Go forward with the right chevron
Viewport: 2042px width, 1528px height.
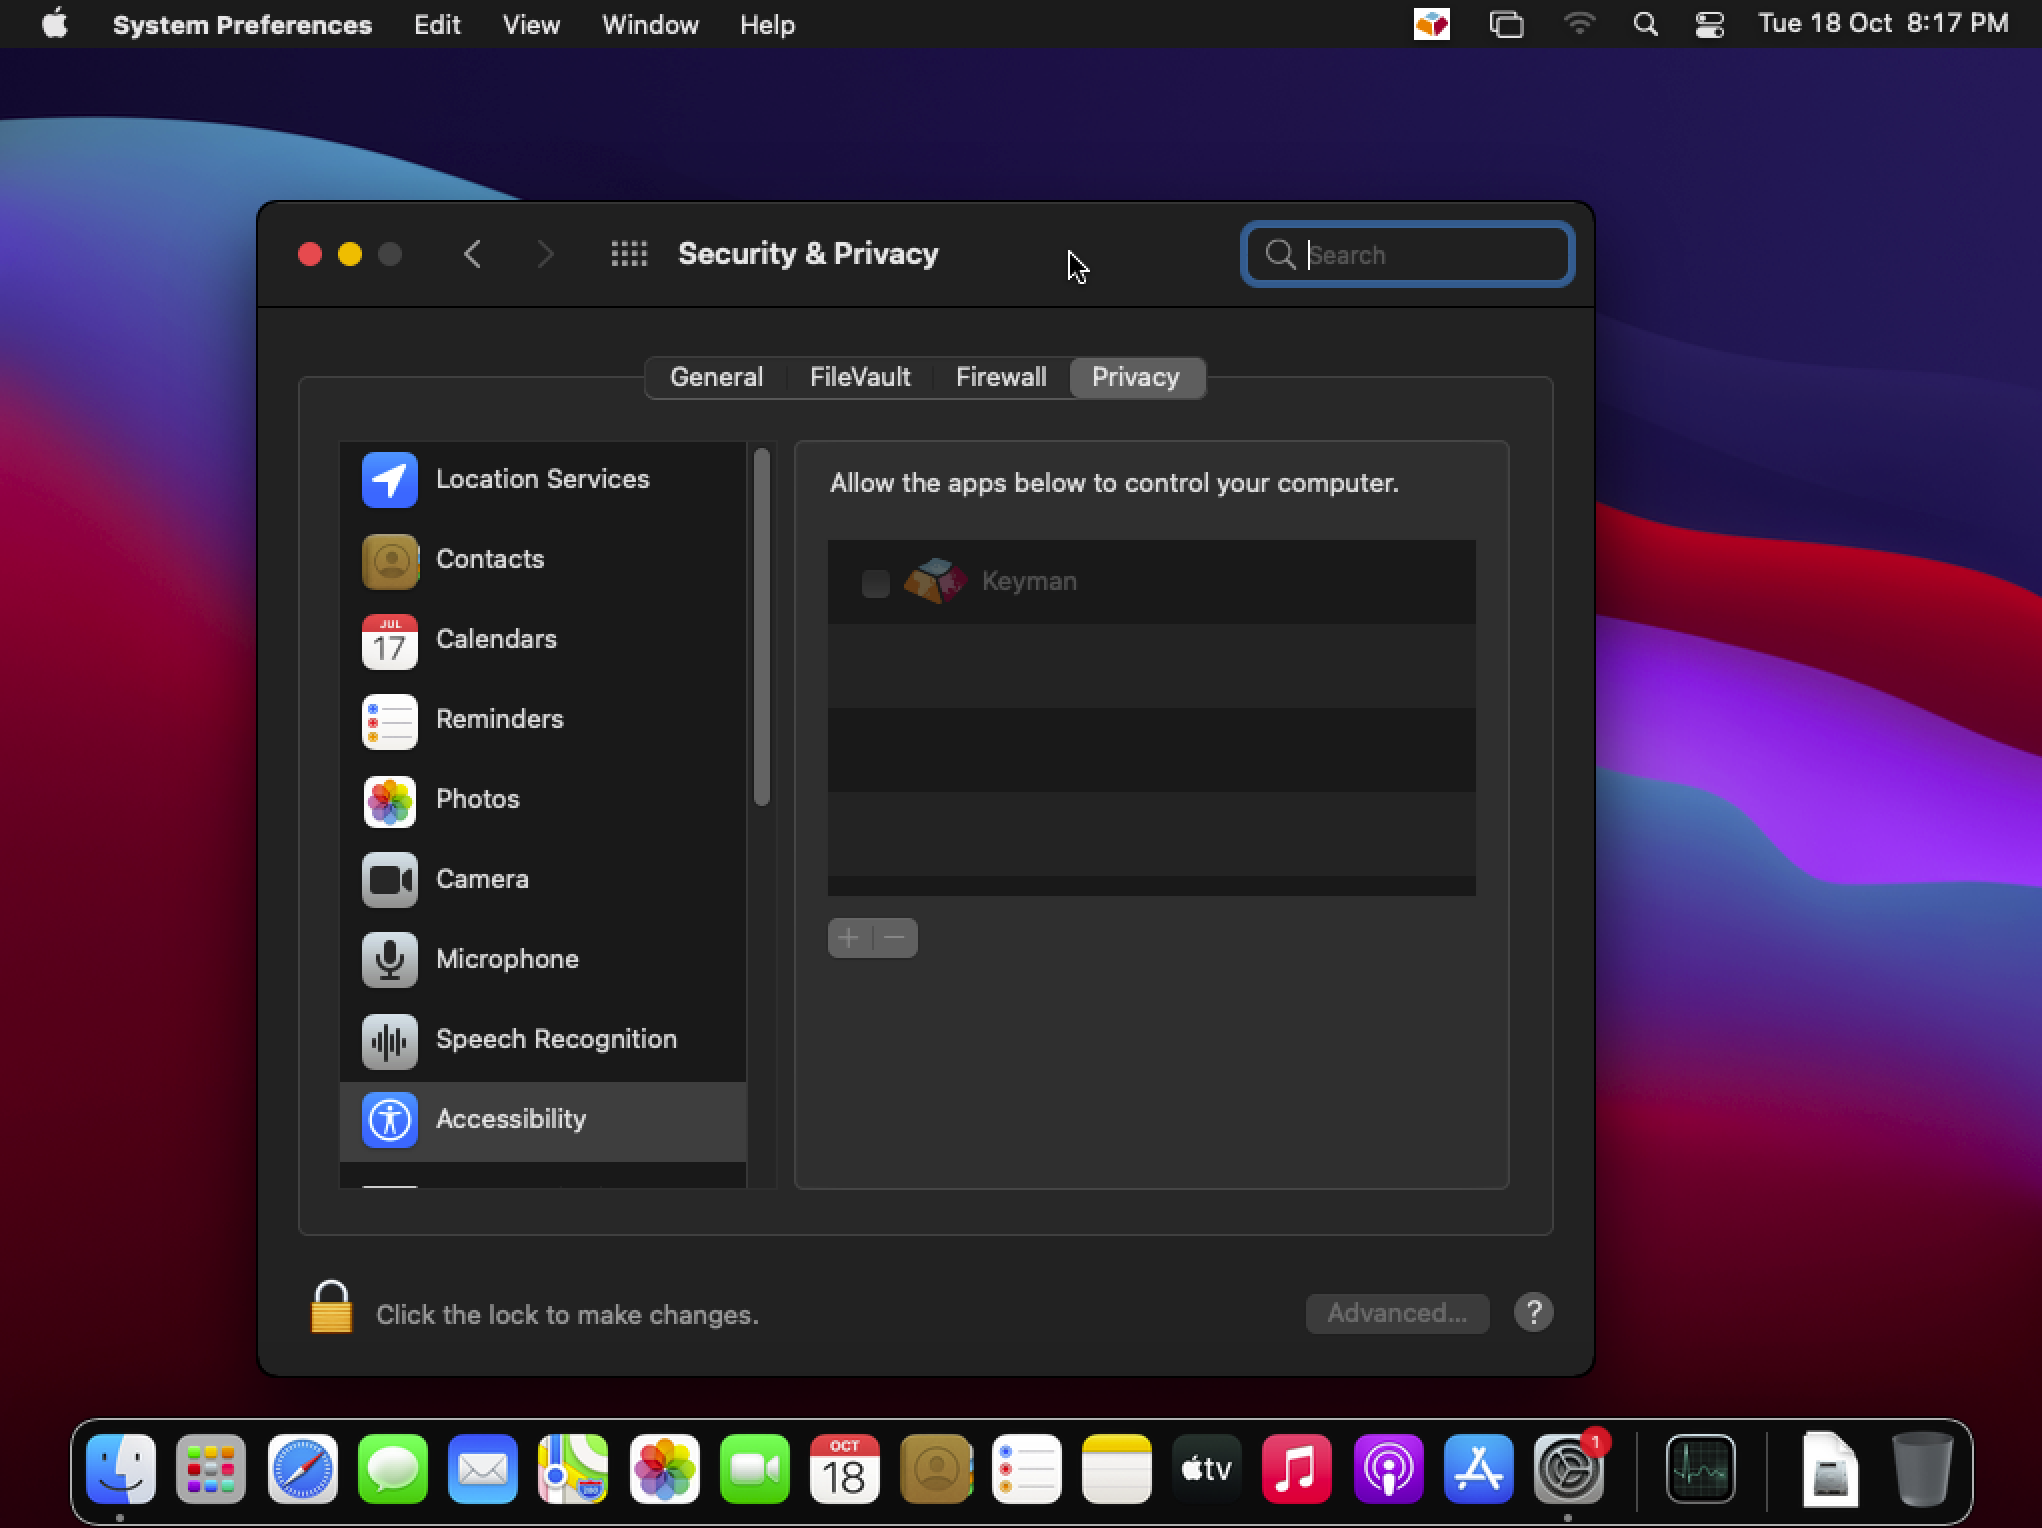(545, 254)
